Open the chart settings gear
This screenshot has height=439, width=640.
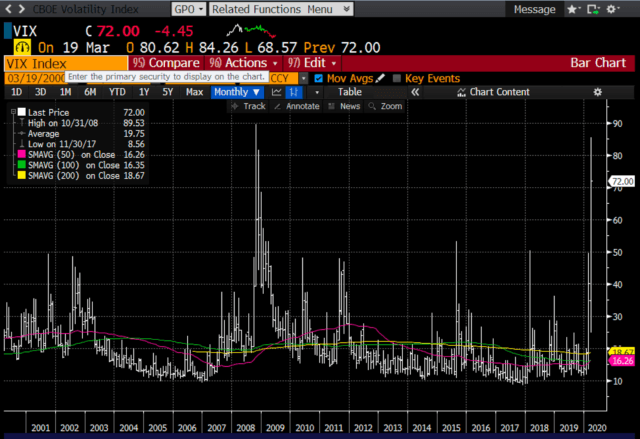pyautogui.click(x=598, y=92)
